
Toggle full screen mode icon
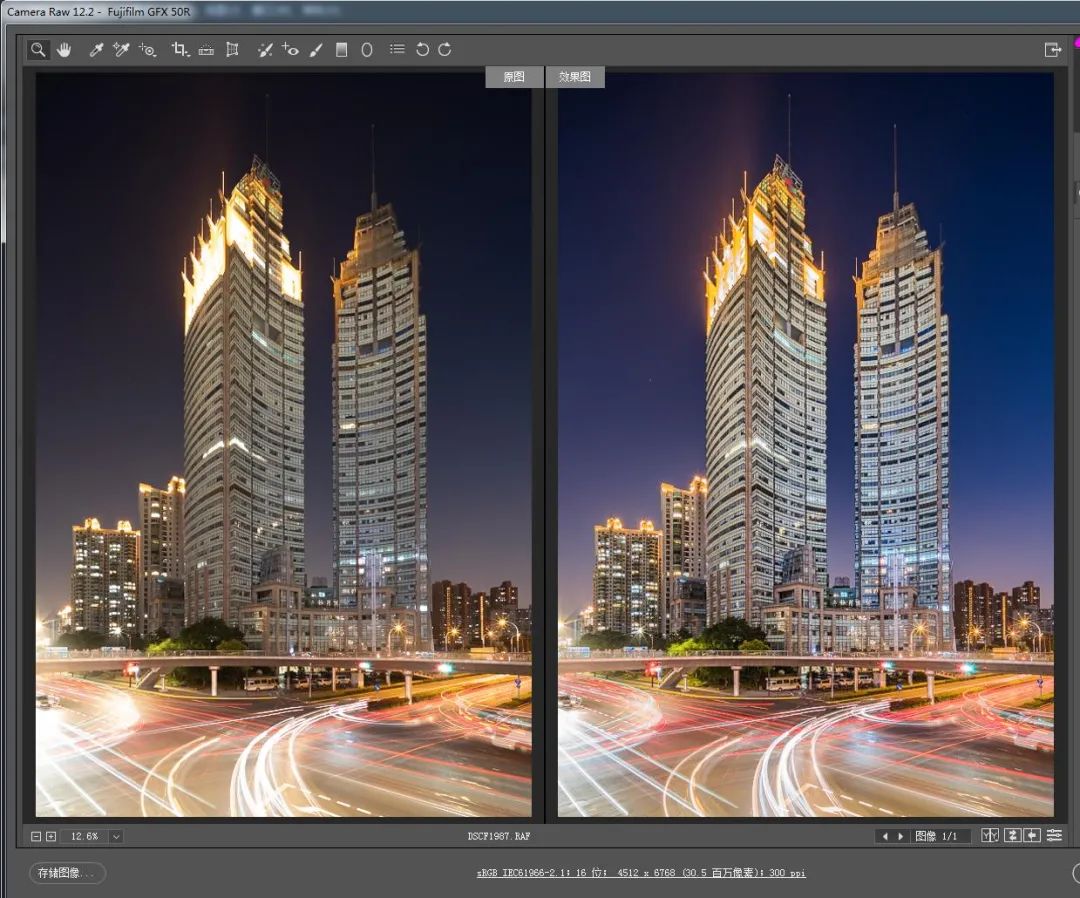(1052, 49)
